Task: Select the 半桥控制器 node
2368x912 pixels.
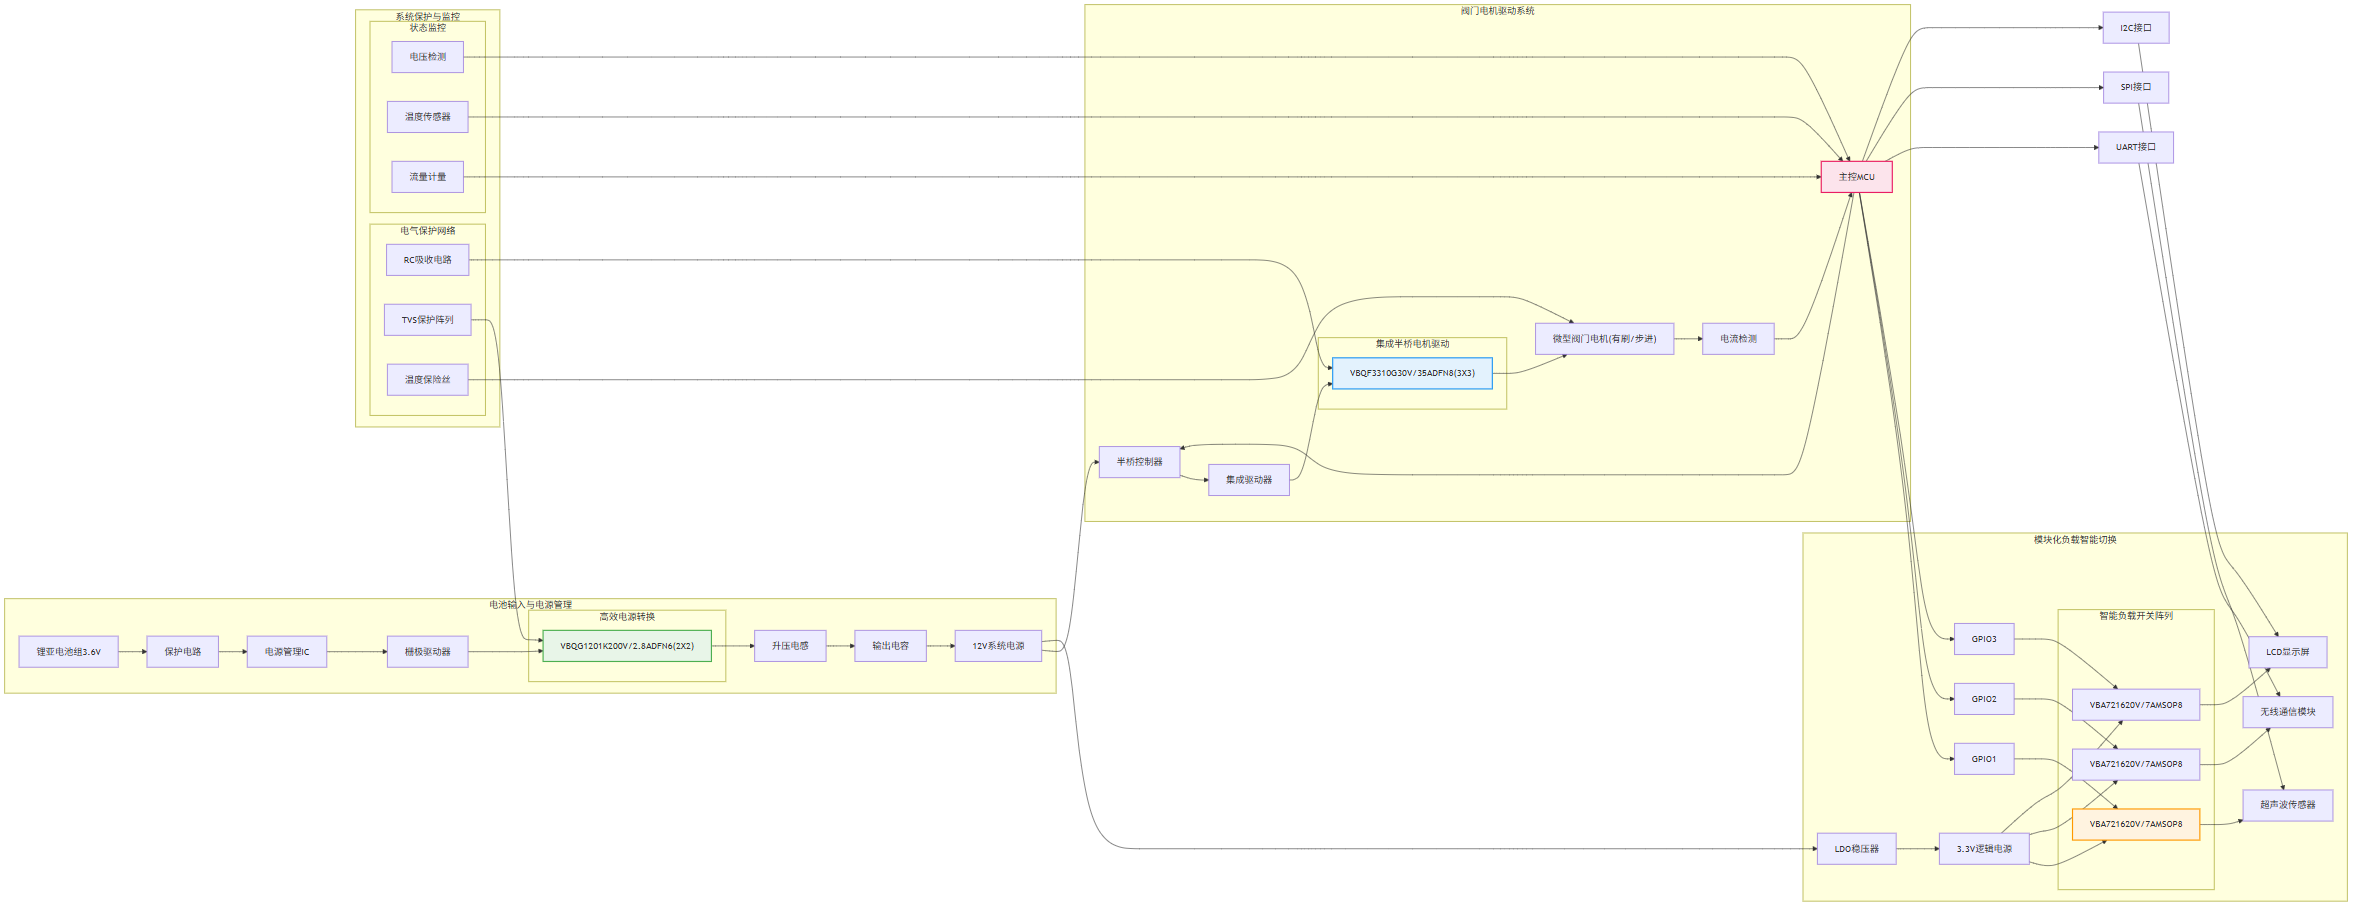Action: [x=1140, y=462]
